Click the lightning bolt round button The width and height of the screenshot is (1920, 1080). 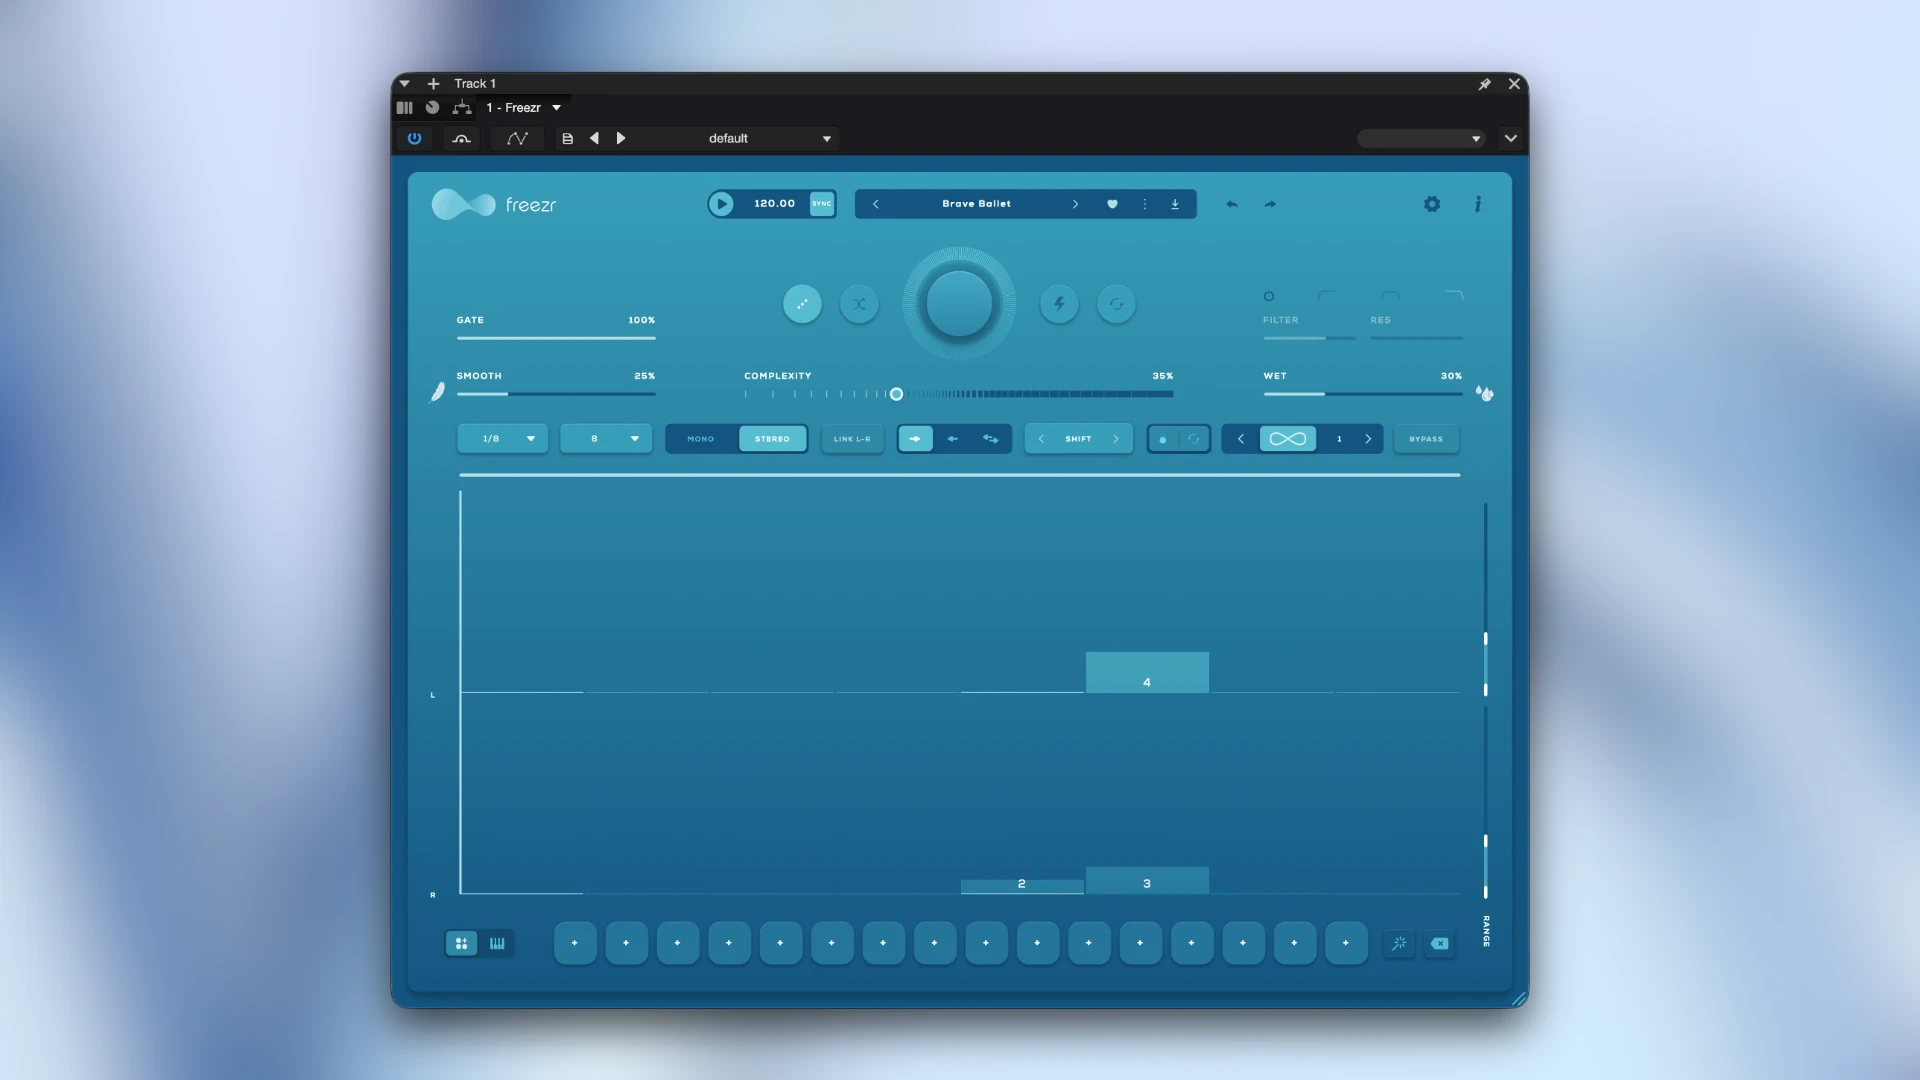(1059, 304)
